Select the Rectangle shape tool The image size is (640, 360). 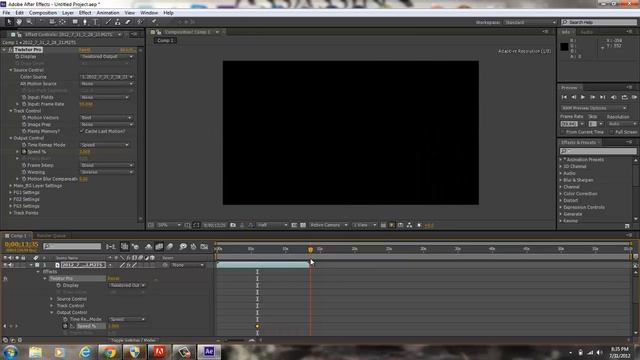[75, 22]
